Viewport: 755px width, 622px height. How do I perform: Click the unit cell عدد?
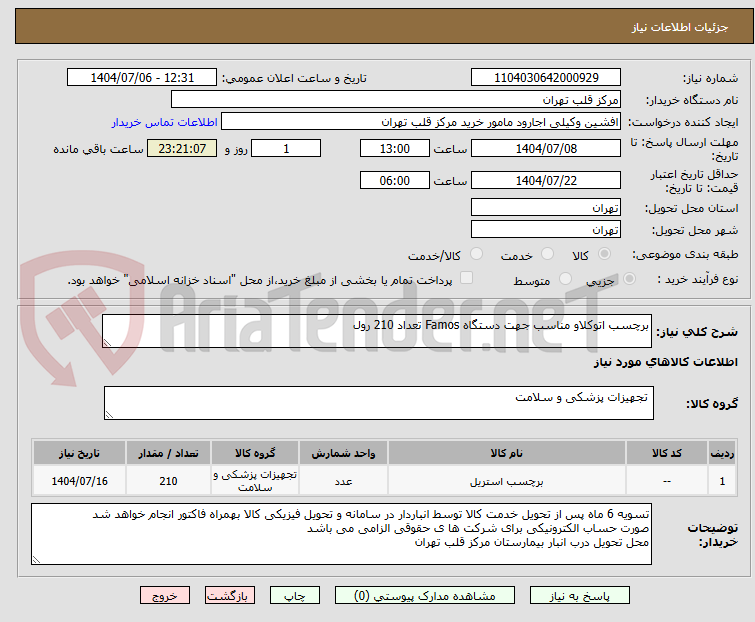tap(343, 481)
